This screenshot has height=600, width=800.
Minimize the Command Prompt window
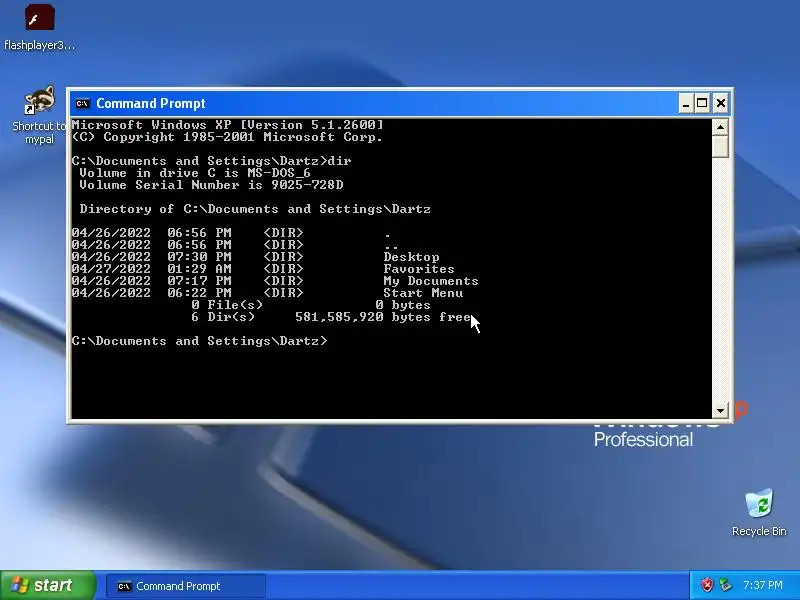coord(686,104)
